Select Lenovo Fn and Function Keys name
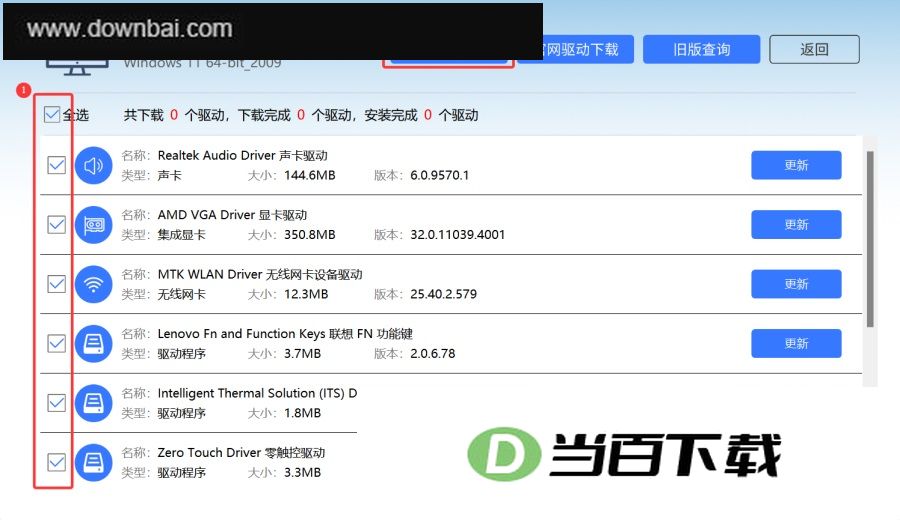This screenshot has width=900, height=520. [x=285, y=333]
